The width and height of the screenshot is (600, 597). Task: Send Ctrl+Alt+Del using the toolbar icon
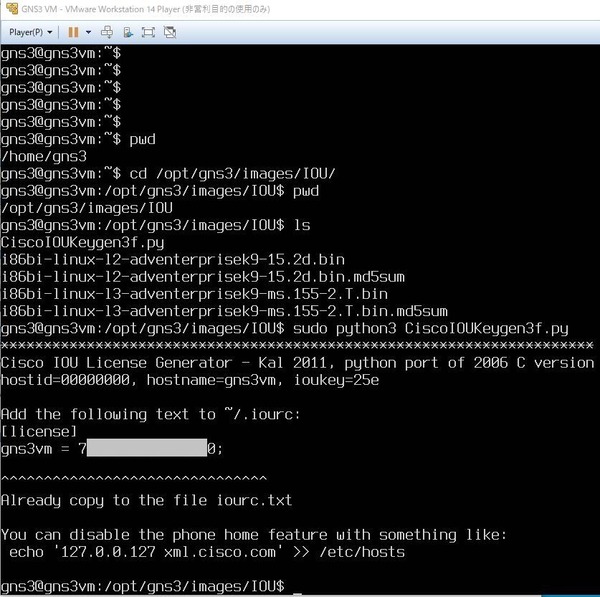[x=107, y=33]
